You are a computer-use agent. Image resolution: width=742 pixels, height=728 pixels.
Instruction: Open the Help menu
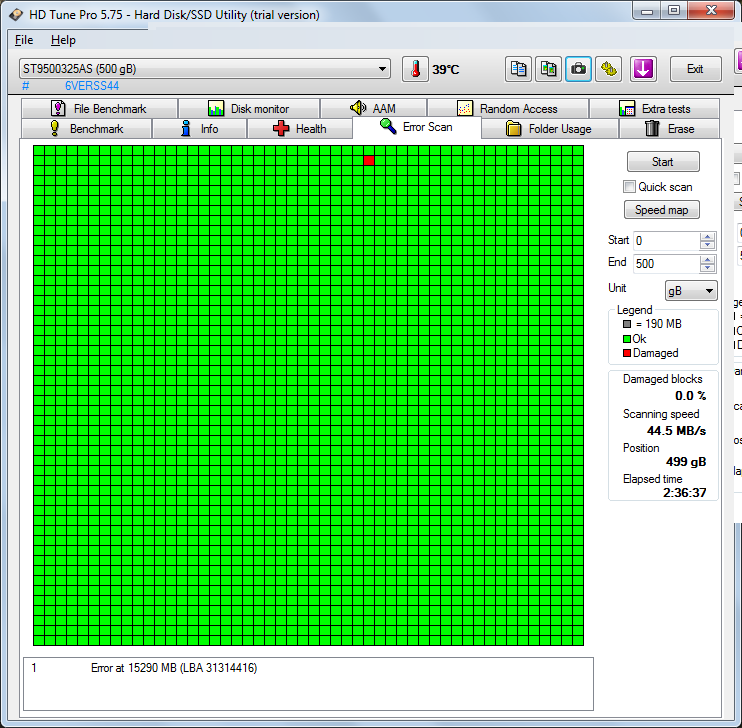[63, 40]
